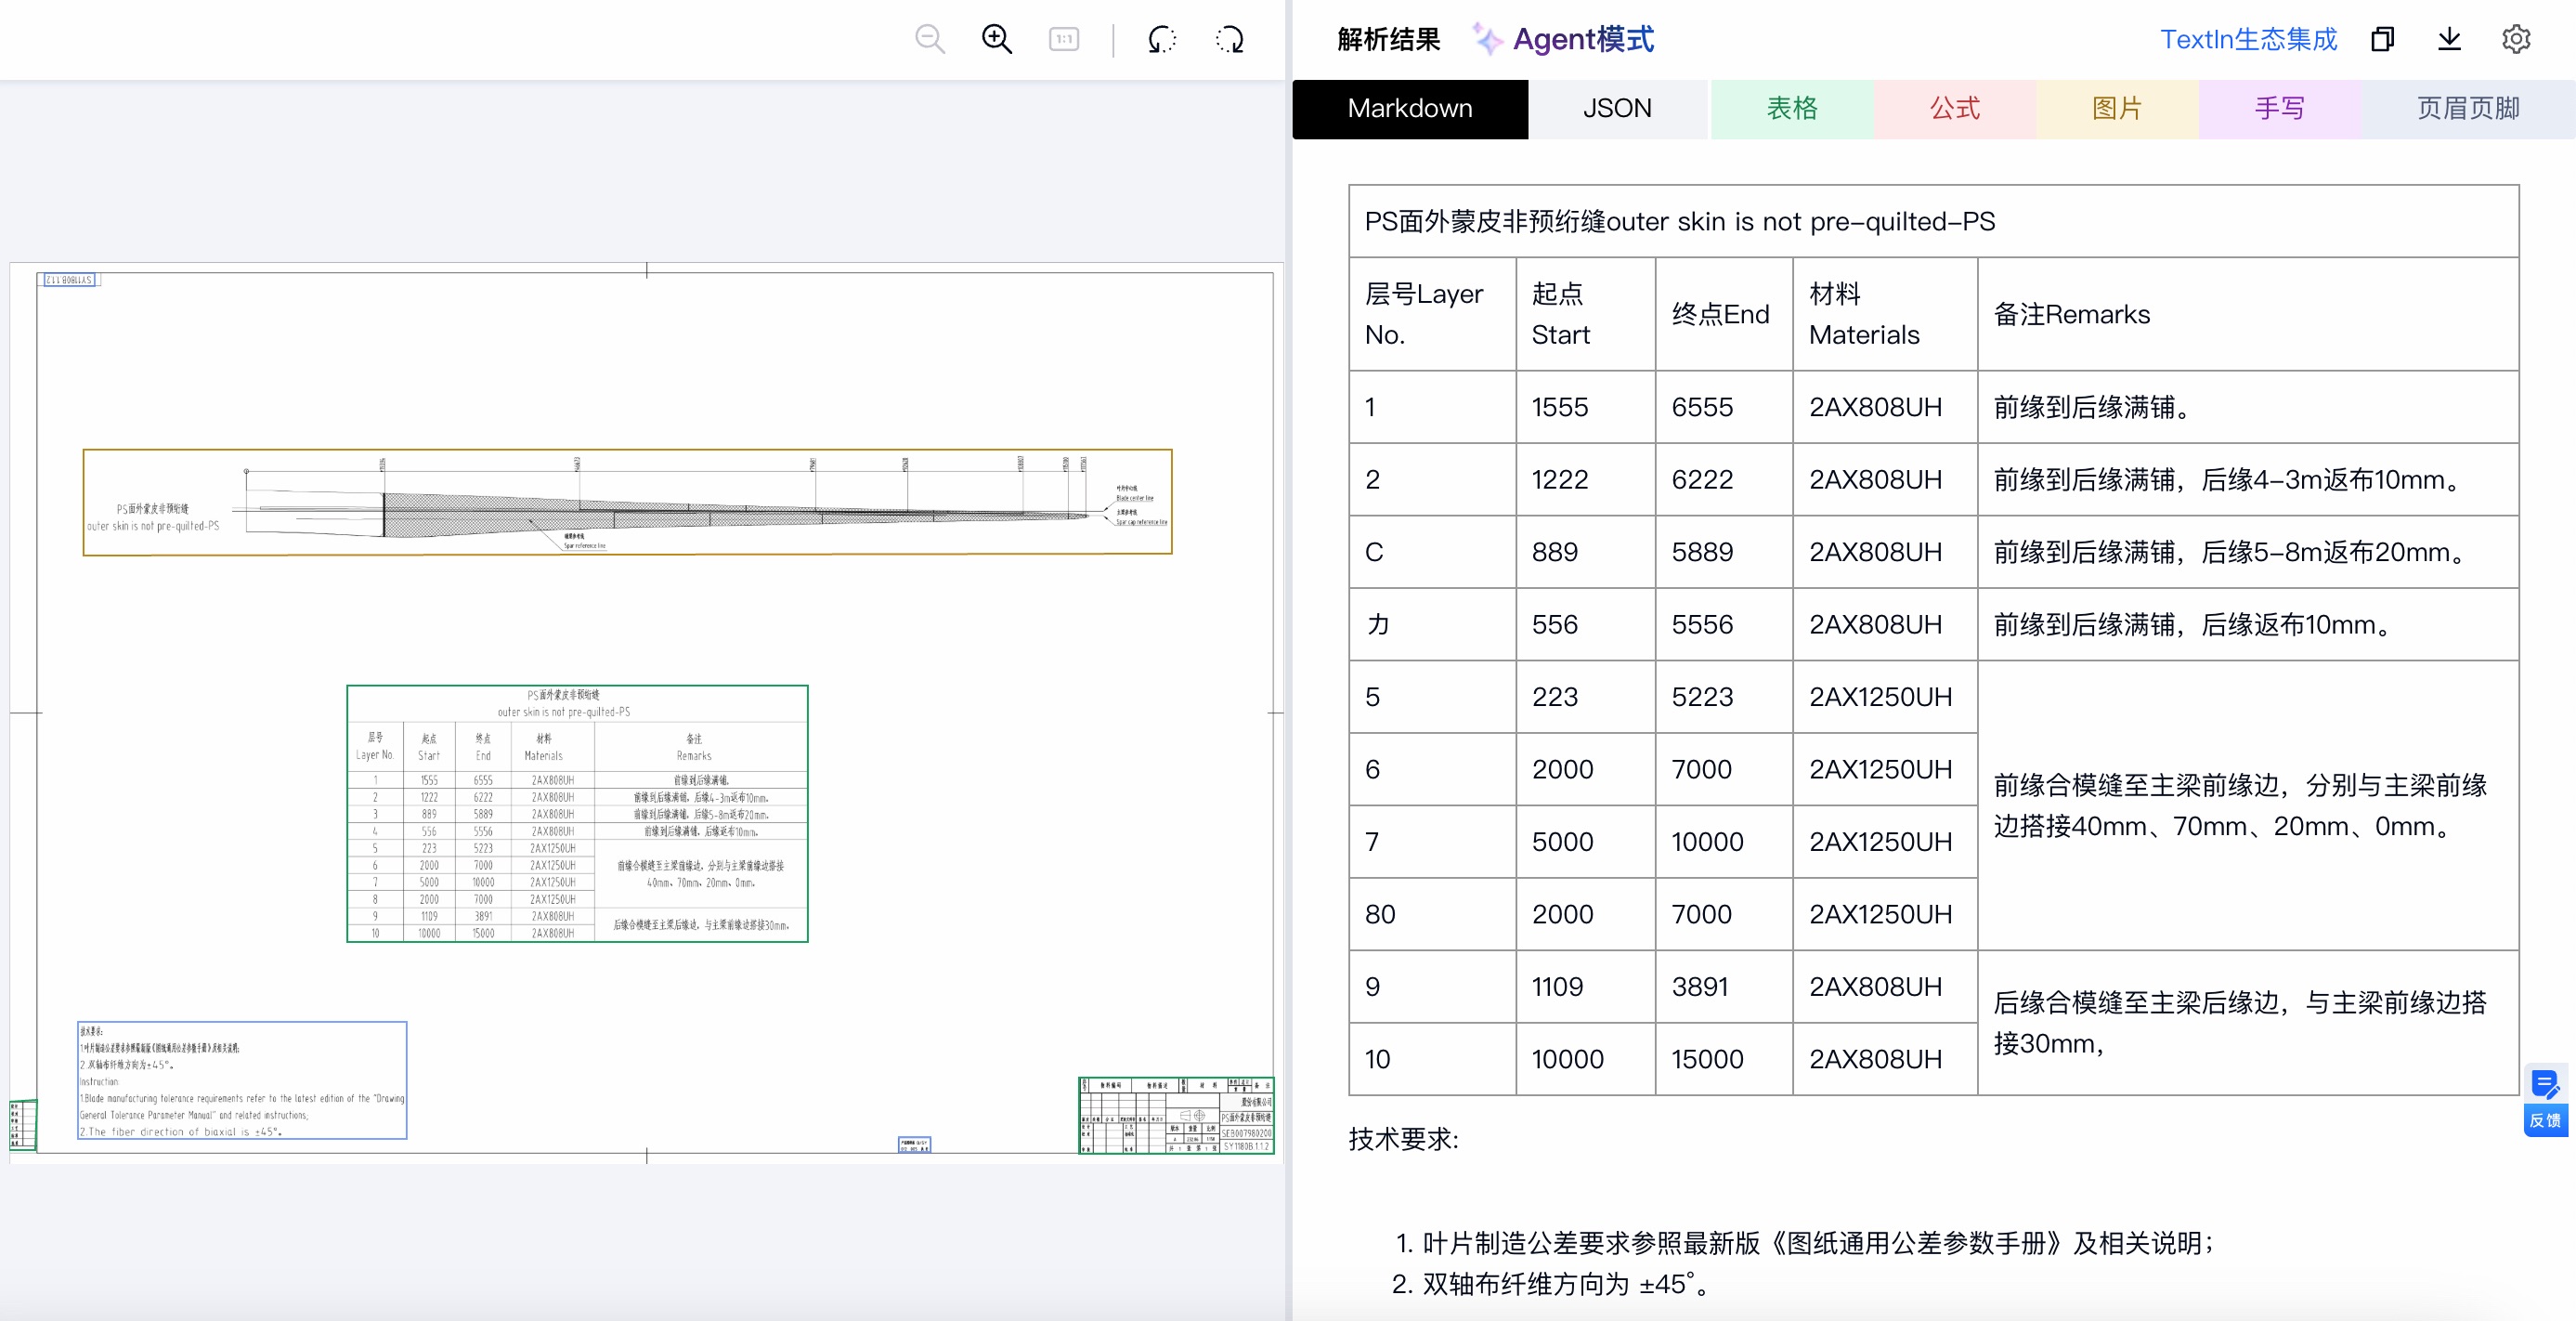Click the start value '1555'
The image size is (2576, 1321).
pyautogui.click(x=1560, y=407)
